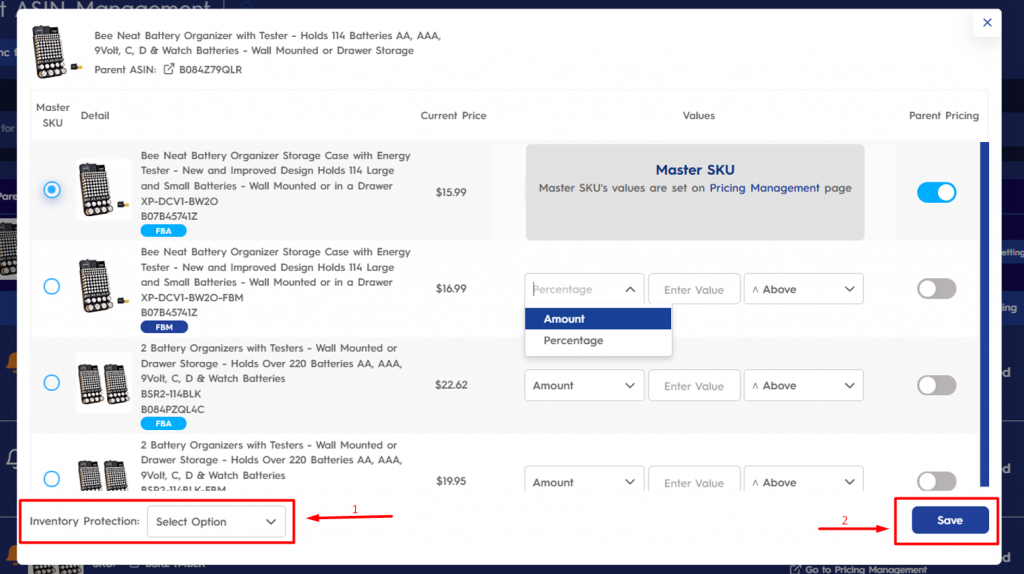Click SKU text BSR2-114BLK
Image resolution: width=1024 pixels, height=574 pixels.
pos(171,394)
